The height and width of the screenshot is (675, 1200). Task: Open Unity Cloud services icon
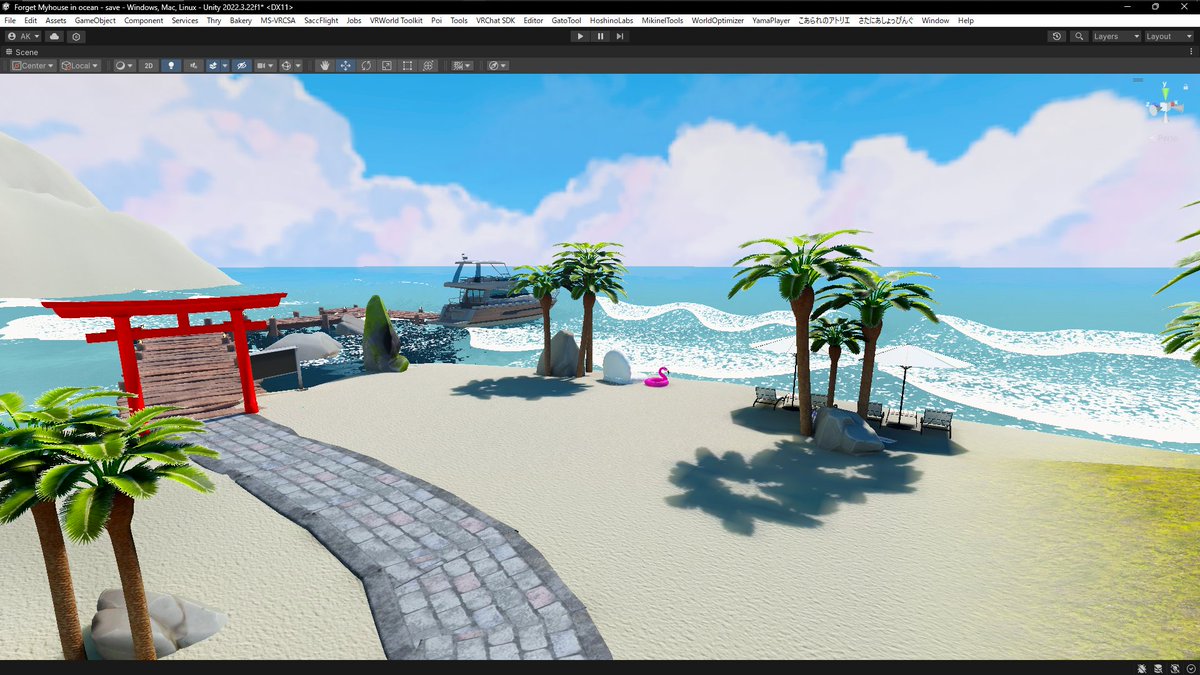55,36
